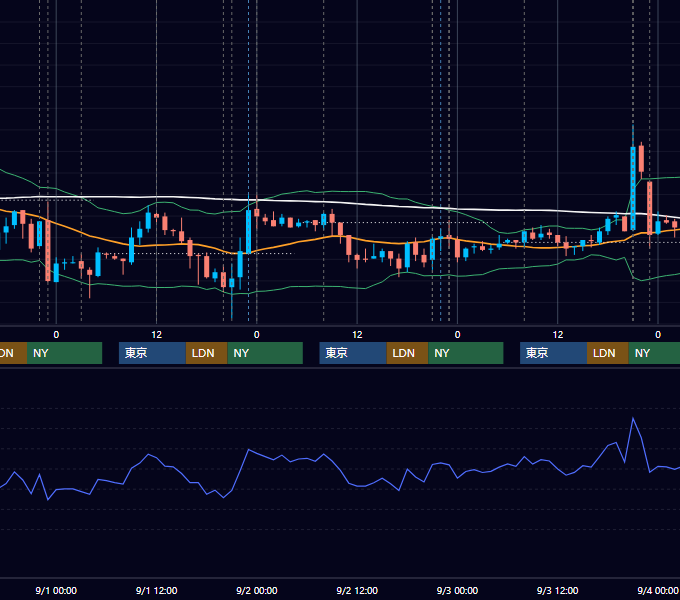The height and width of the screenshot is (600, 680).
Task: Click the large blue candle just before 9/2 00:00
Action: pyautogui.click(x=248, y=232)
